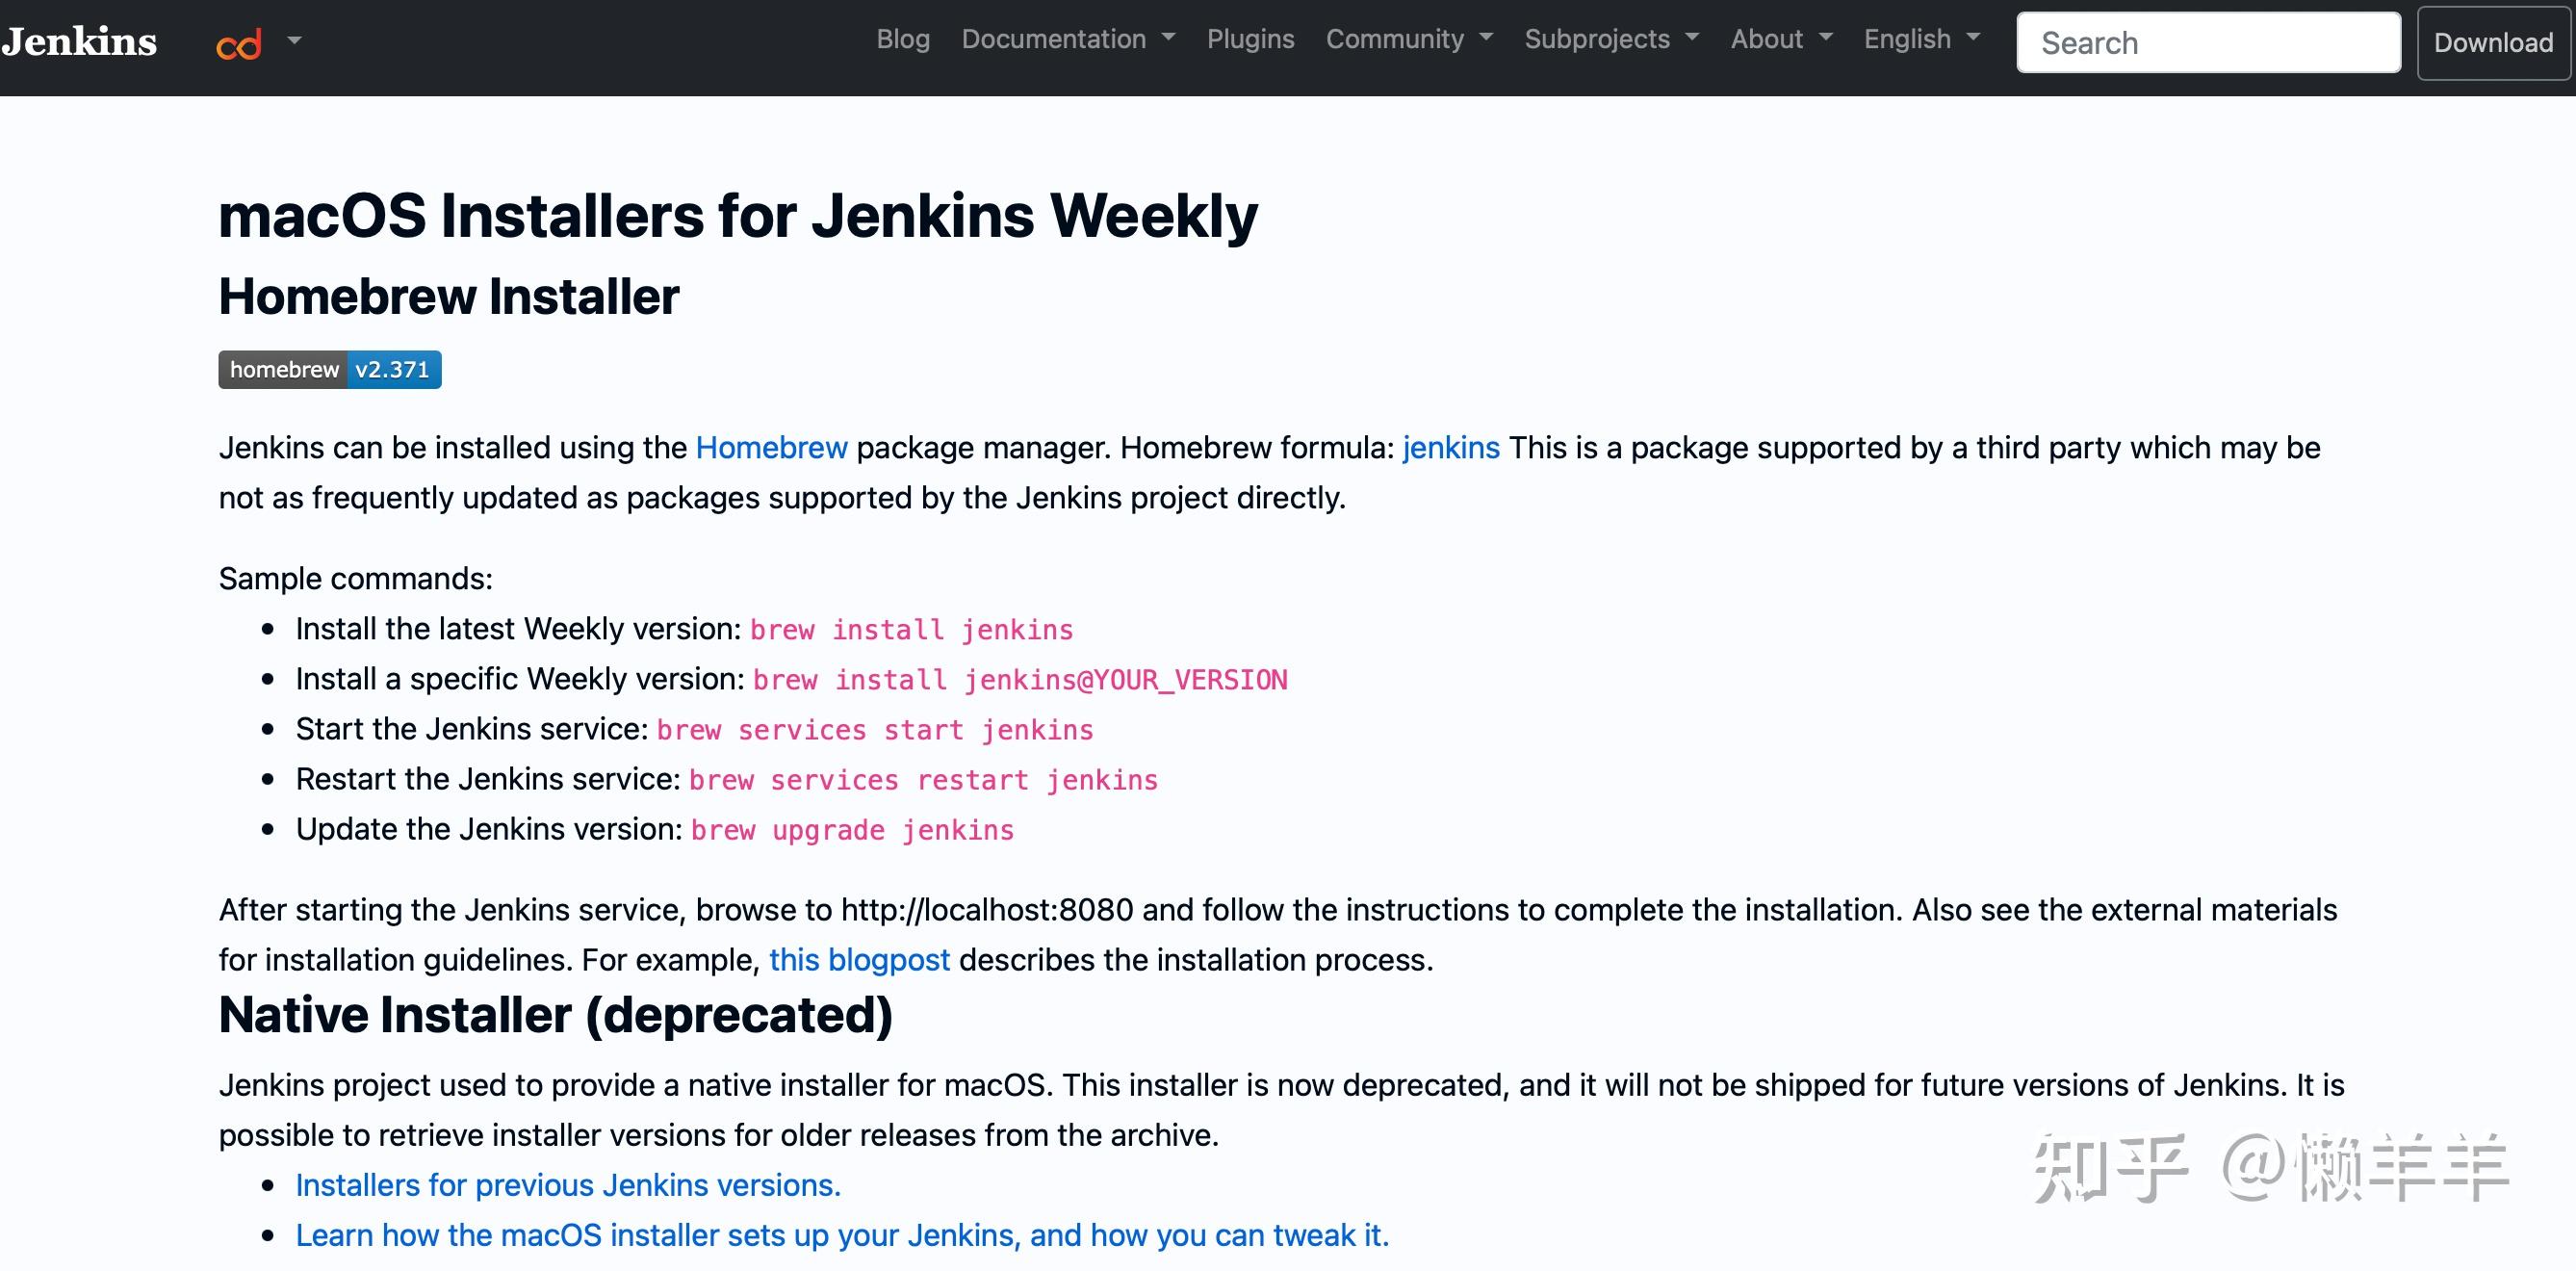2576x1271 pixels.
Task: Open the homebrew v2.371 badge
Action: (329, 369)
